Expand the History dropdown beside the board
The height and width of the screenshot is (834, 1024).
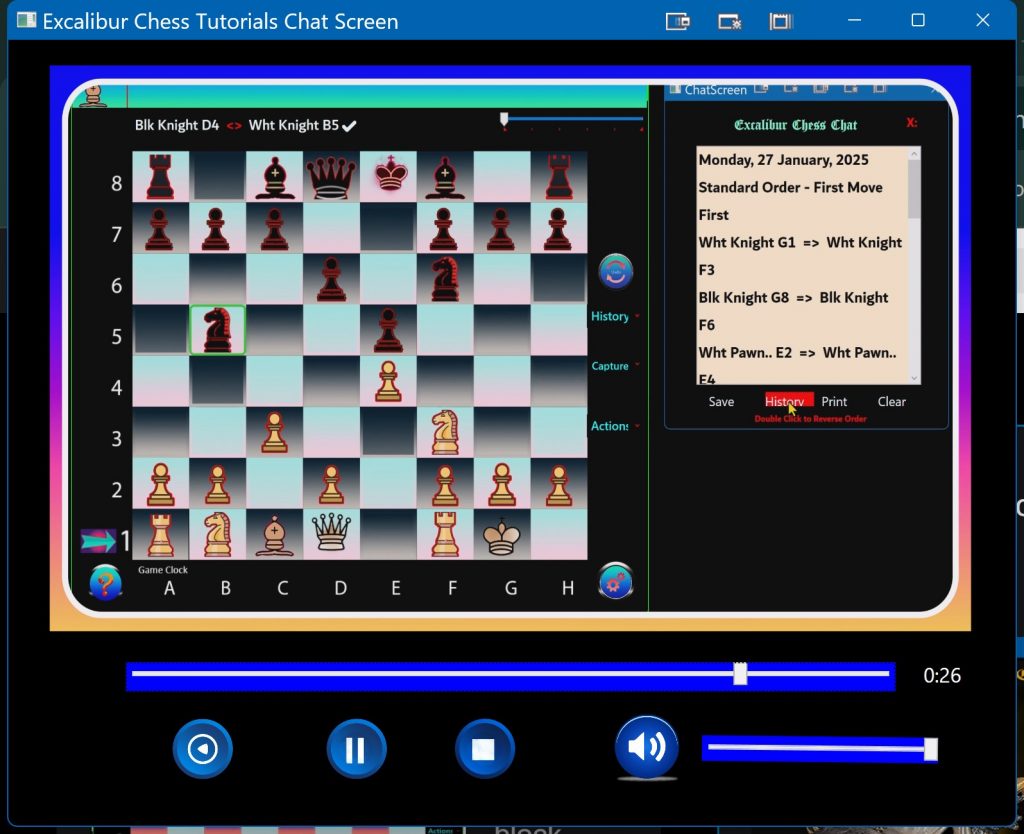614,316
